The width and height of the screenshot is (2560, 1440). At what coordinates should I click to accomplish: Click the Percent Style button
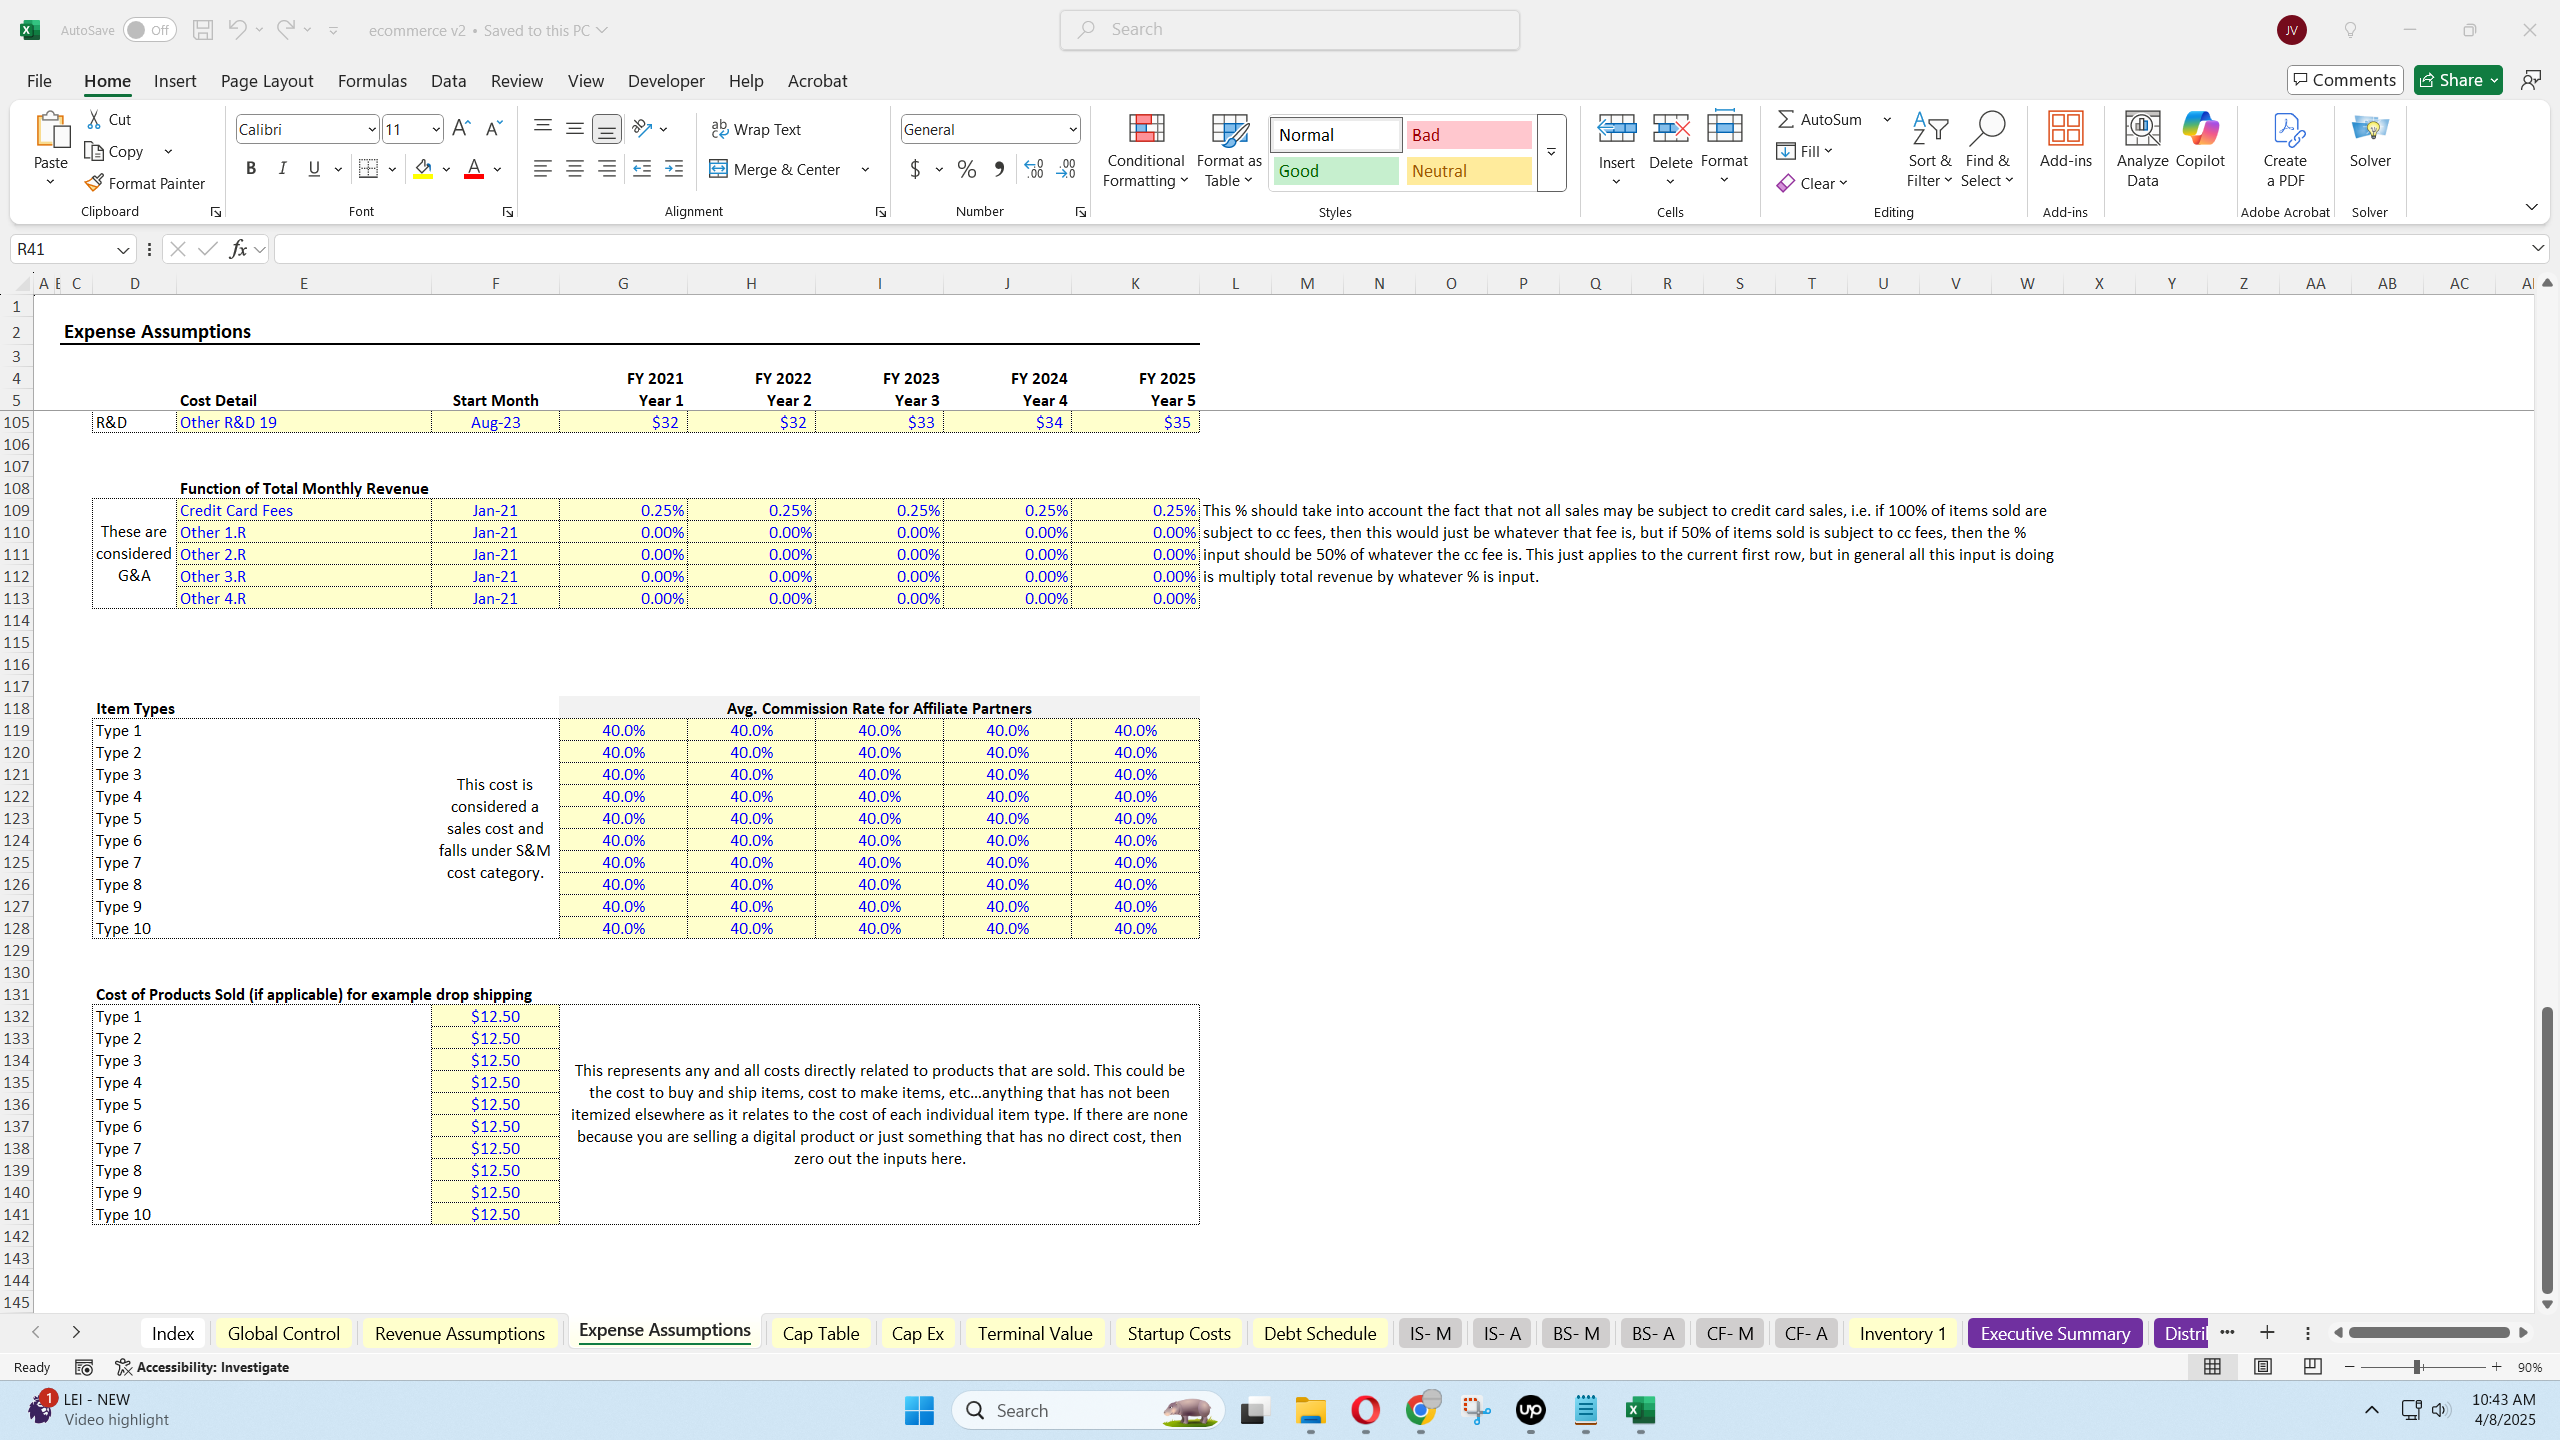pos(966,169)
